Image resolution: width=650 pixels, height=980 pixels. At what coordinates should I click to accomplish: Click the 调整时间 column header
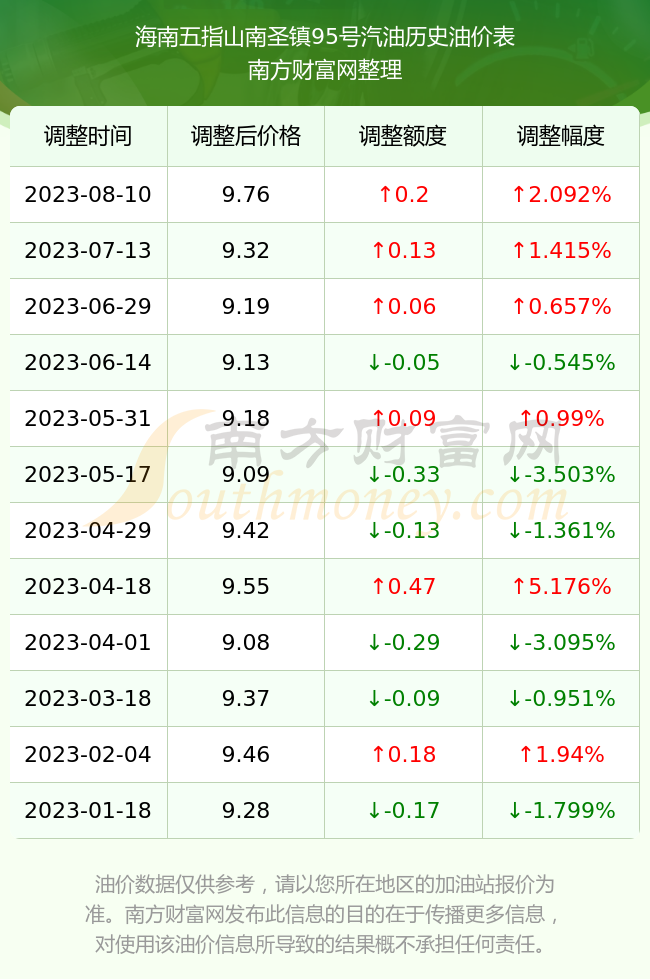(x=88, y=136)
